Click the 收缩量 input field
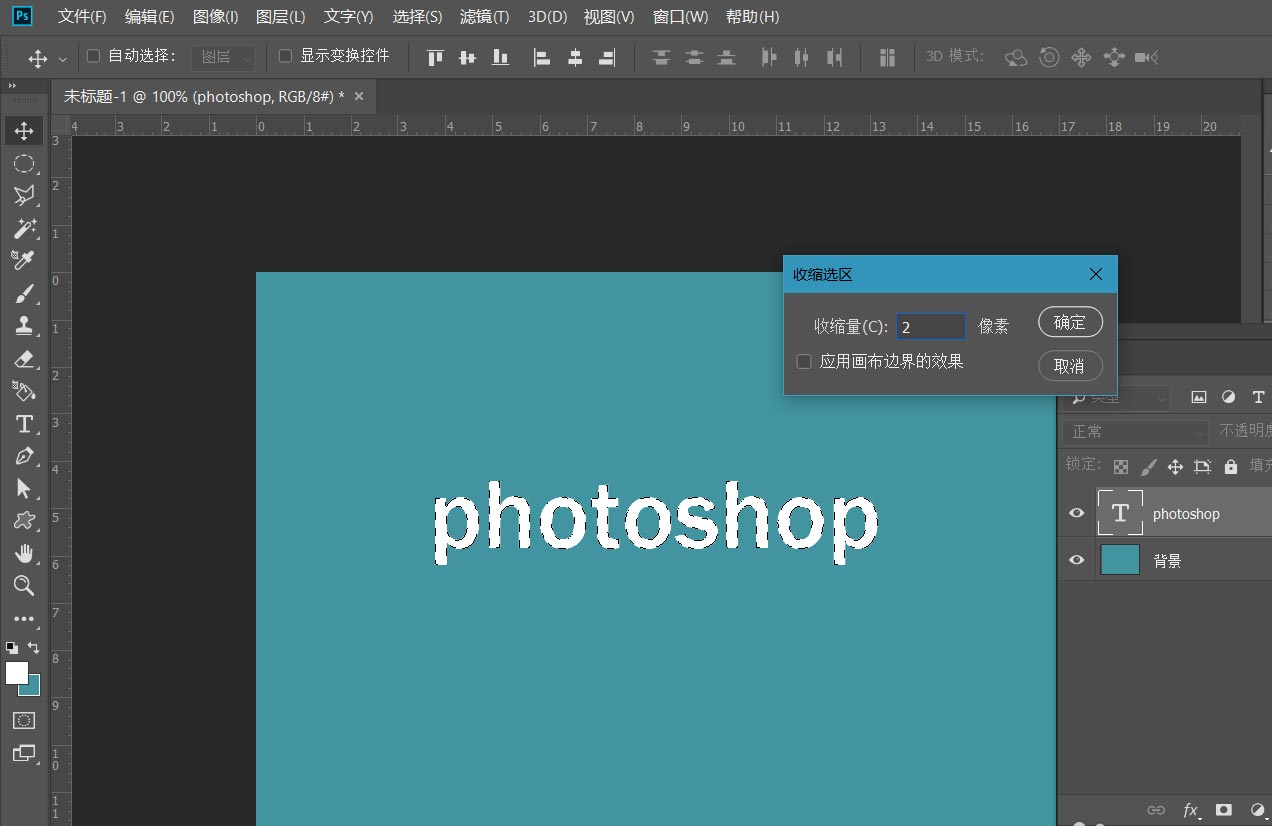This screenshot has height=826, width=1272. click(931, 326)
